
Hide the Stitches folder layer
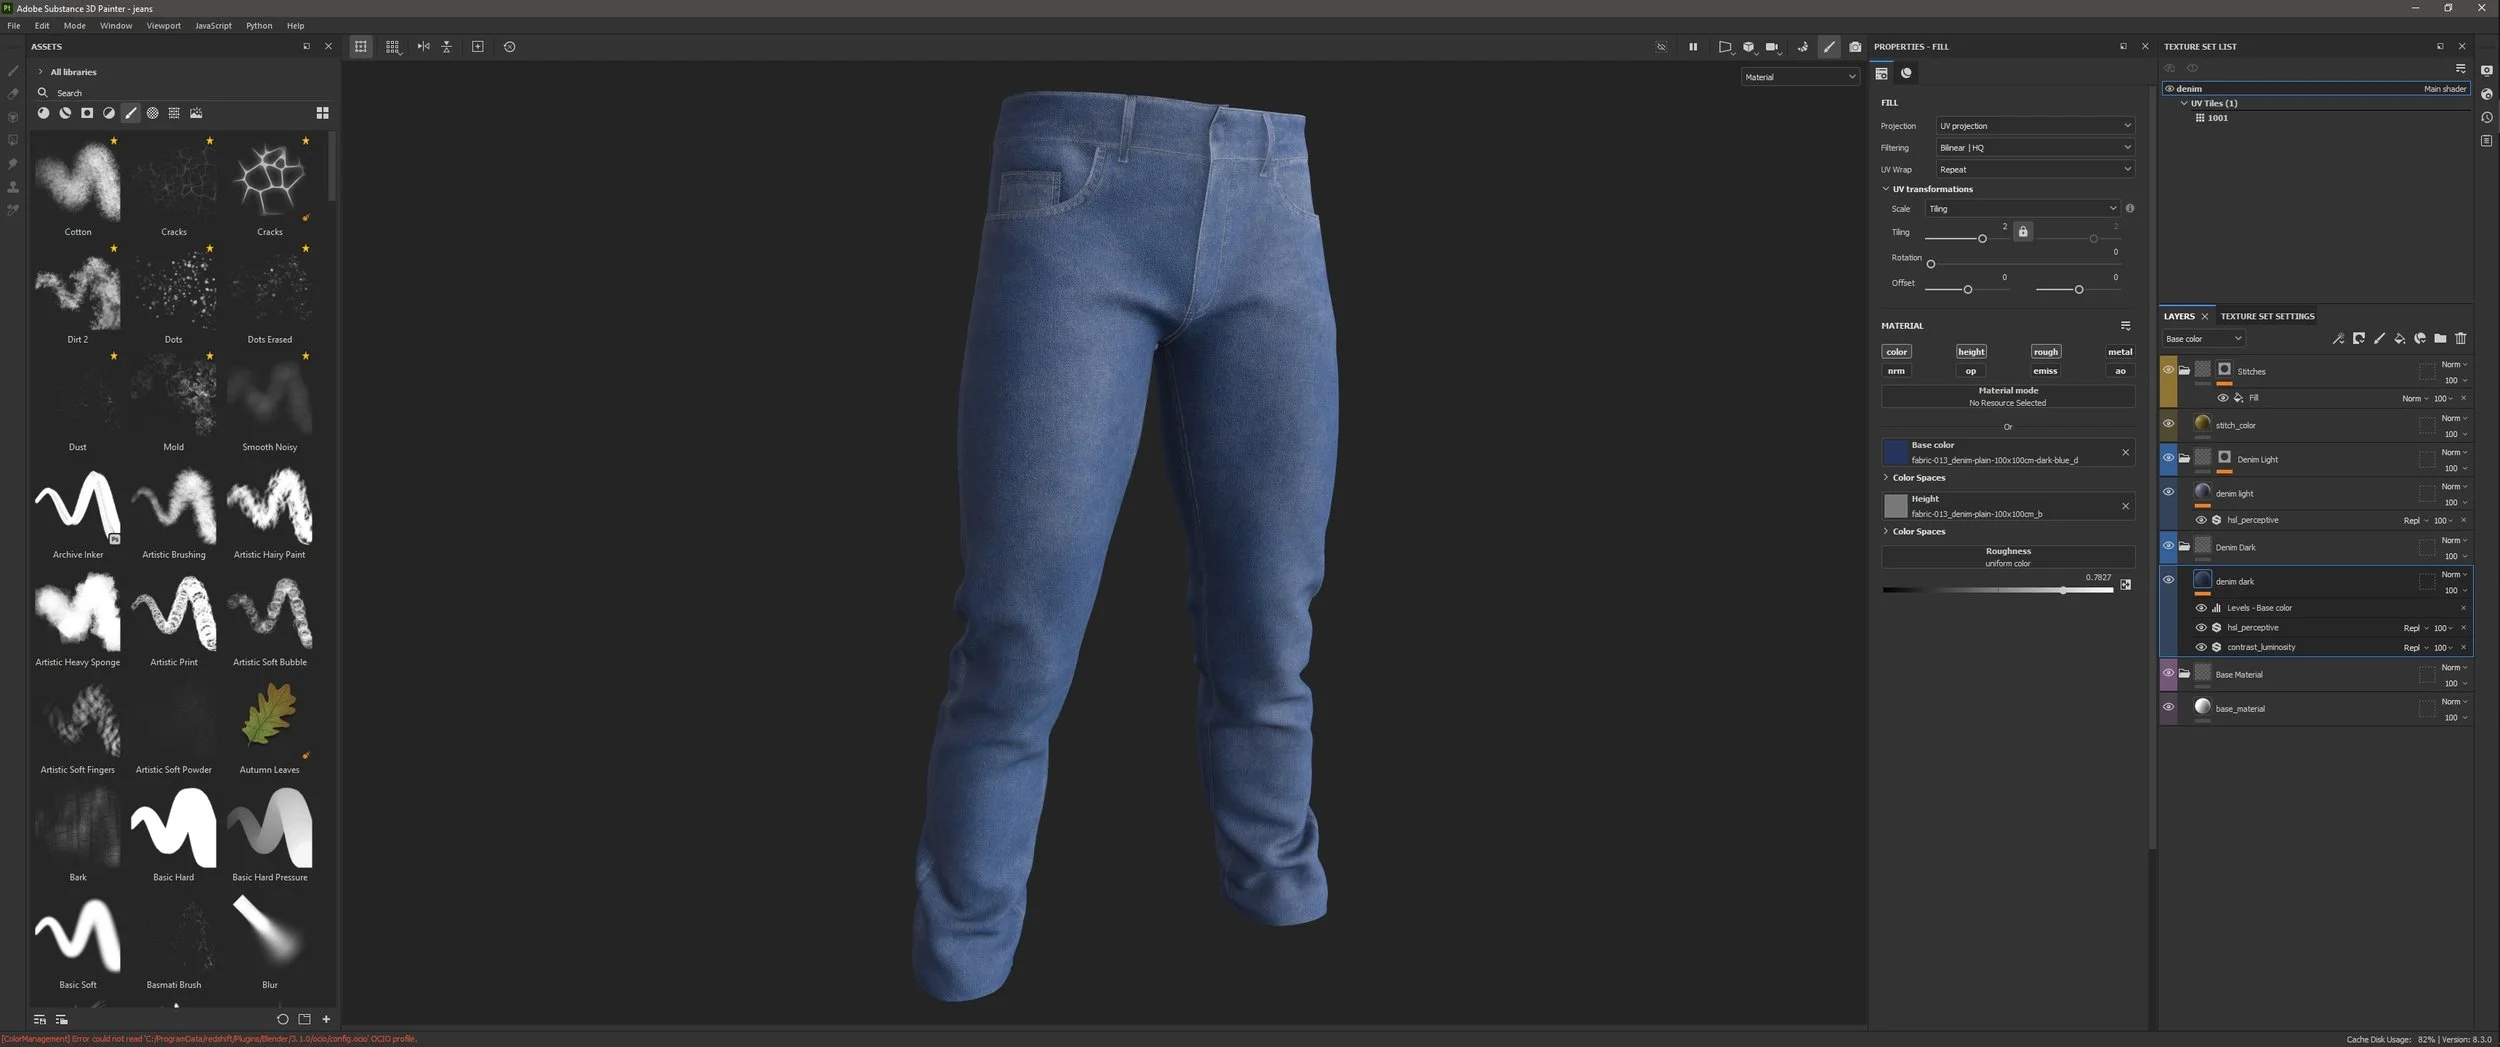coord(2168,370)
